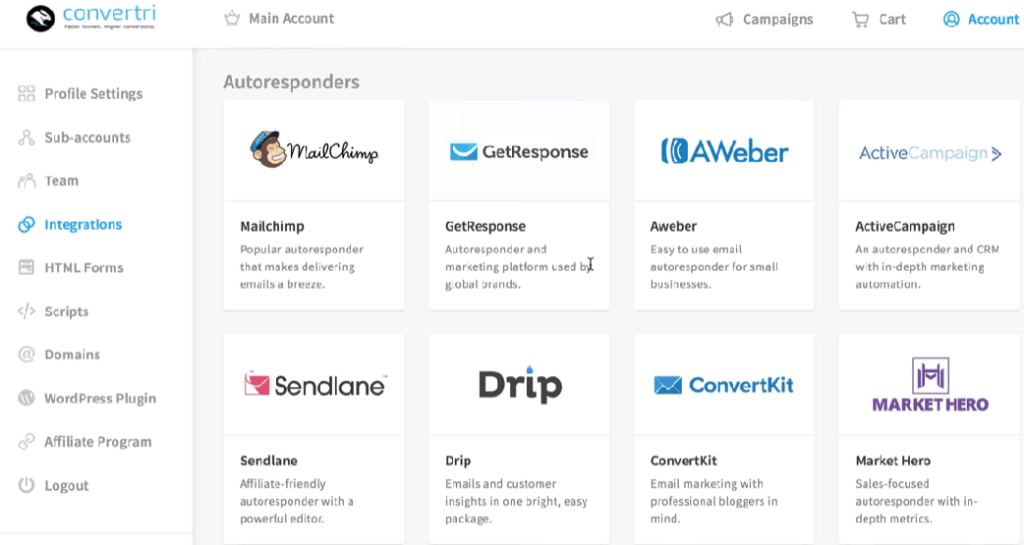The width and height of the screenshot is (1024, 545).
Task: Click the Team people icon
Action: (27, 181)
